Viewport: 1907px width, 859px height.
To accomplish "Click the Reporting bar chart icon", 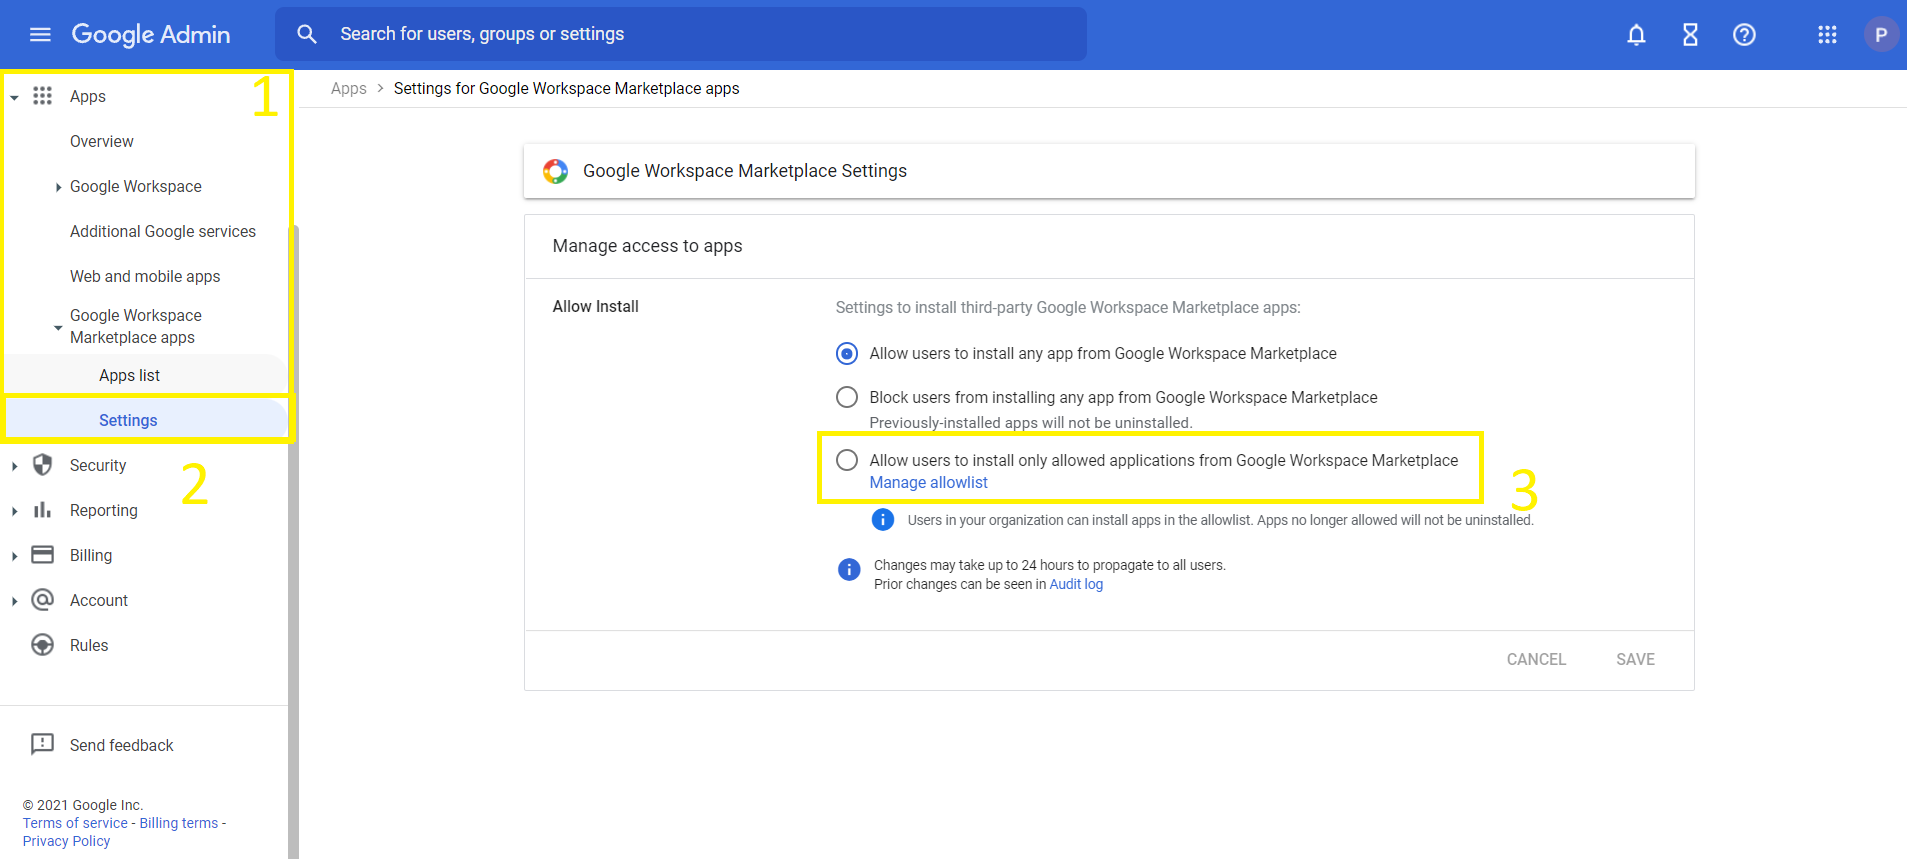I will coord(42,510).
